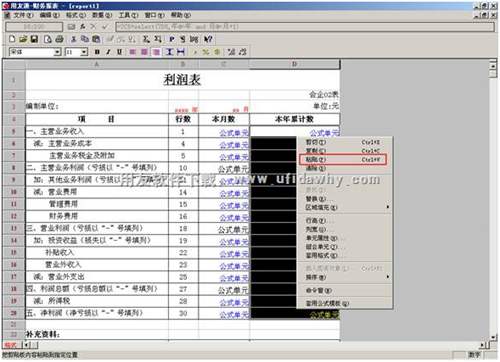Open the font size dropdown
This screenshot has width=500, height=362.
[x=84, y=52]
